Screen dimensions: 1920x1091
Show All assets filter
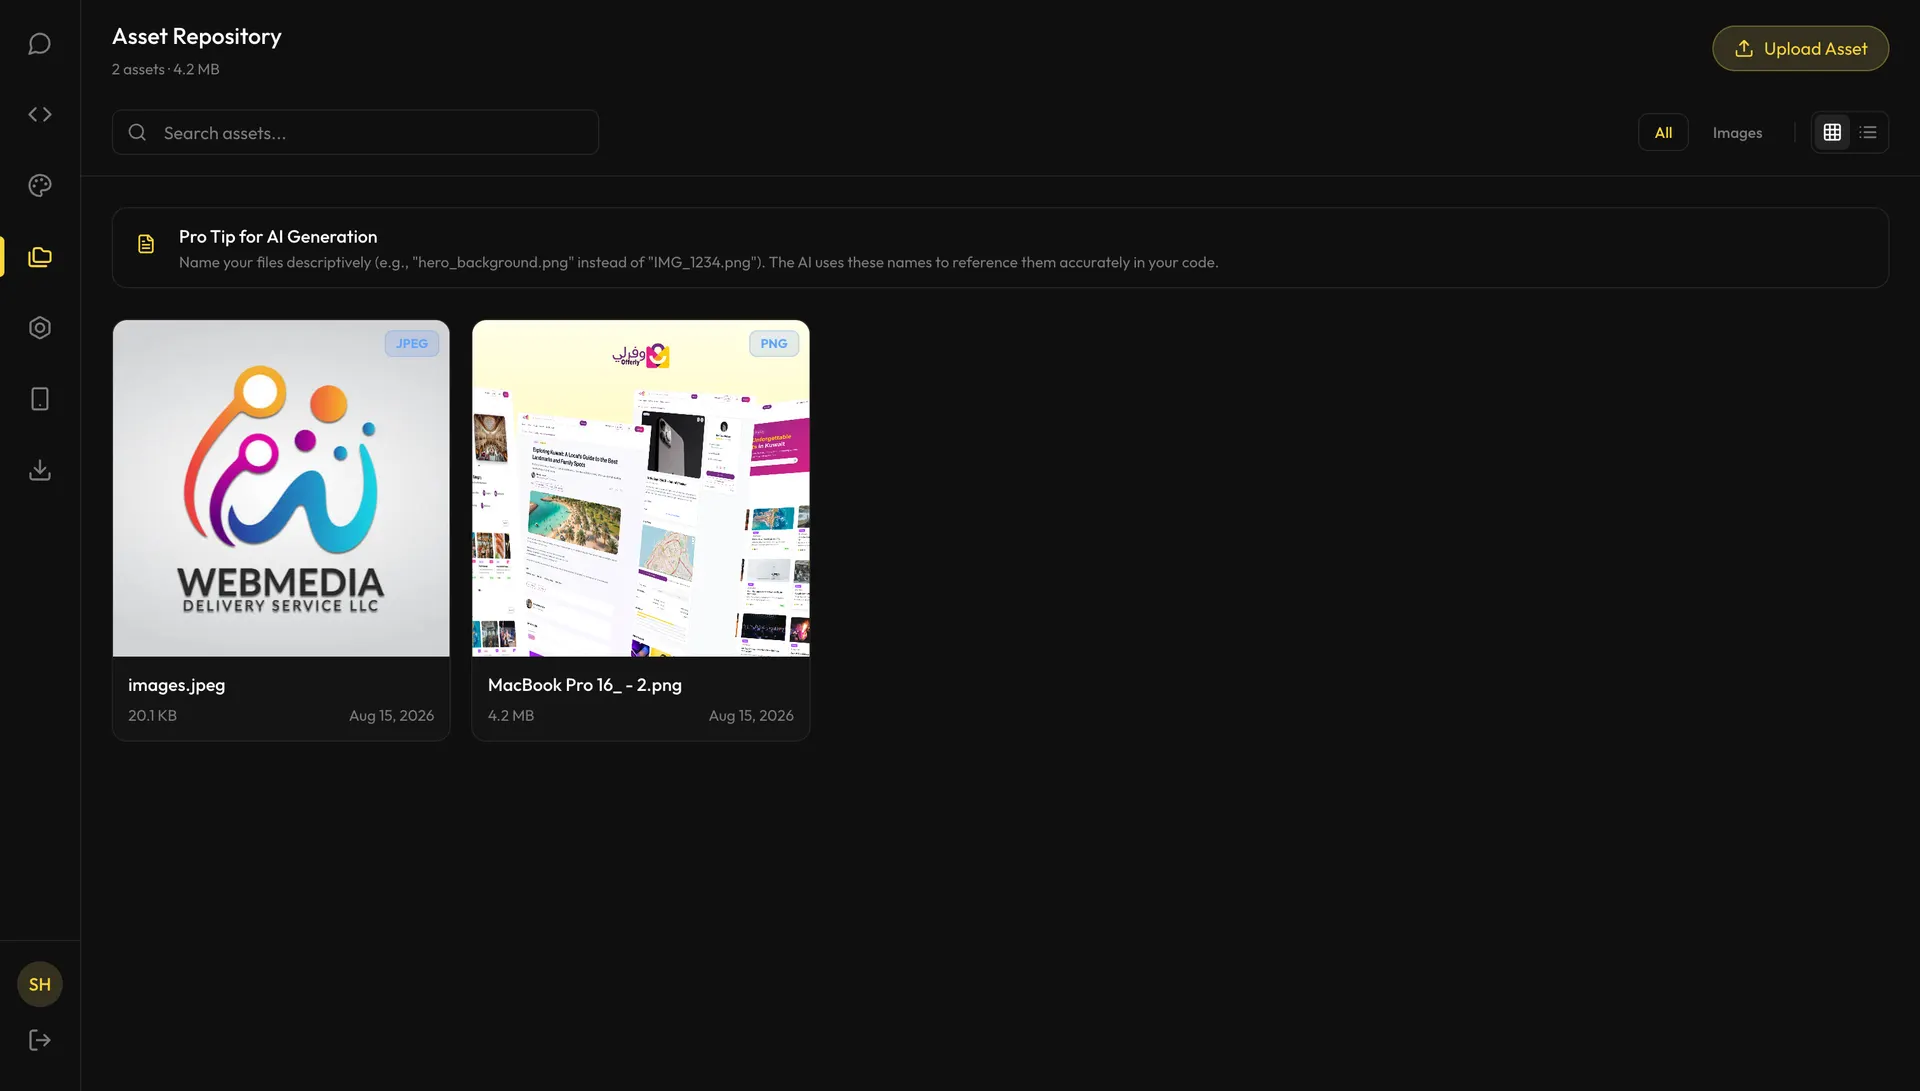click(x=1663, y=132)
